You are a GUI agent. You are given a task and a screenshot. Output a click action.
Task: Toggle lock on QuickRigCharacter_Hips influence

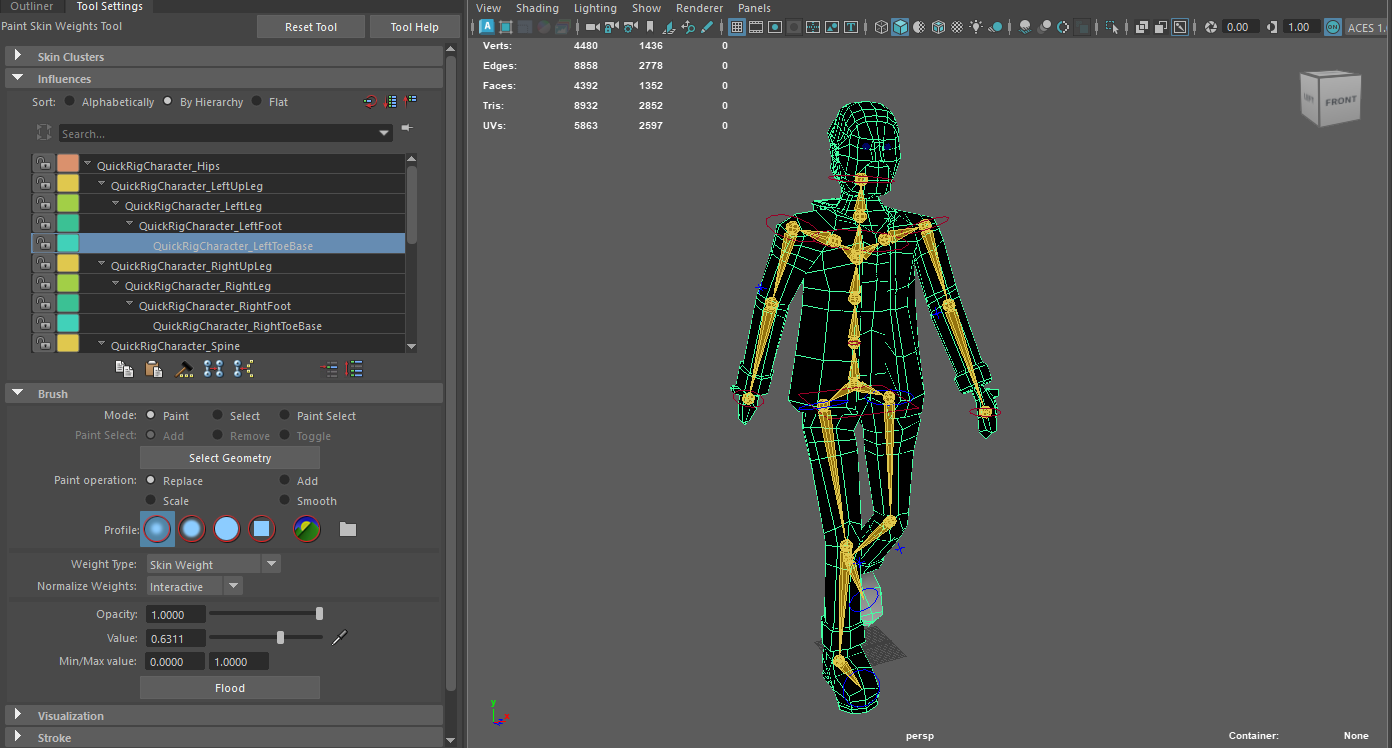point(43,165)
